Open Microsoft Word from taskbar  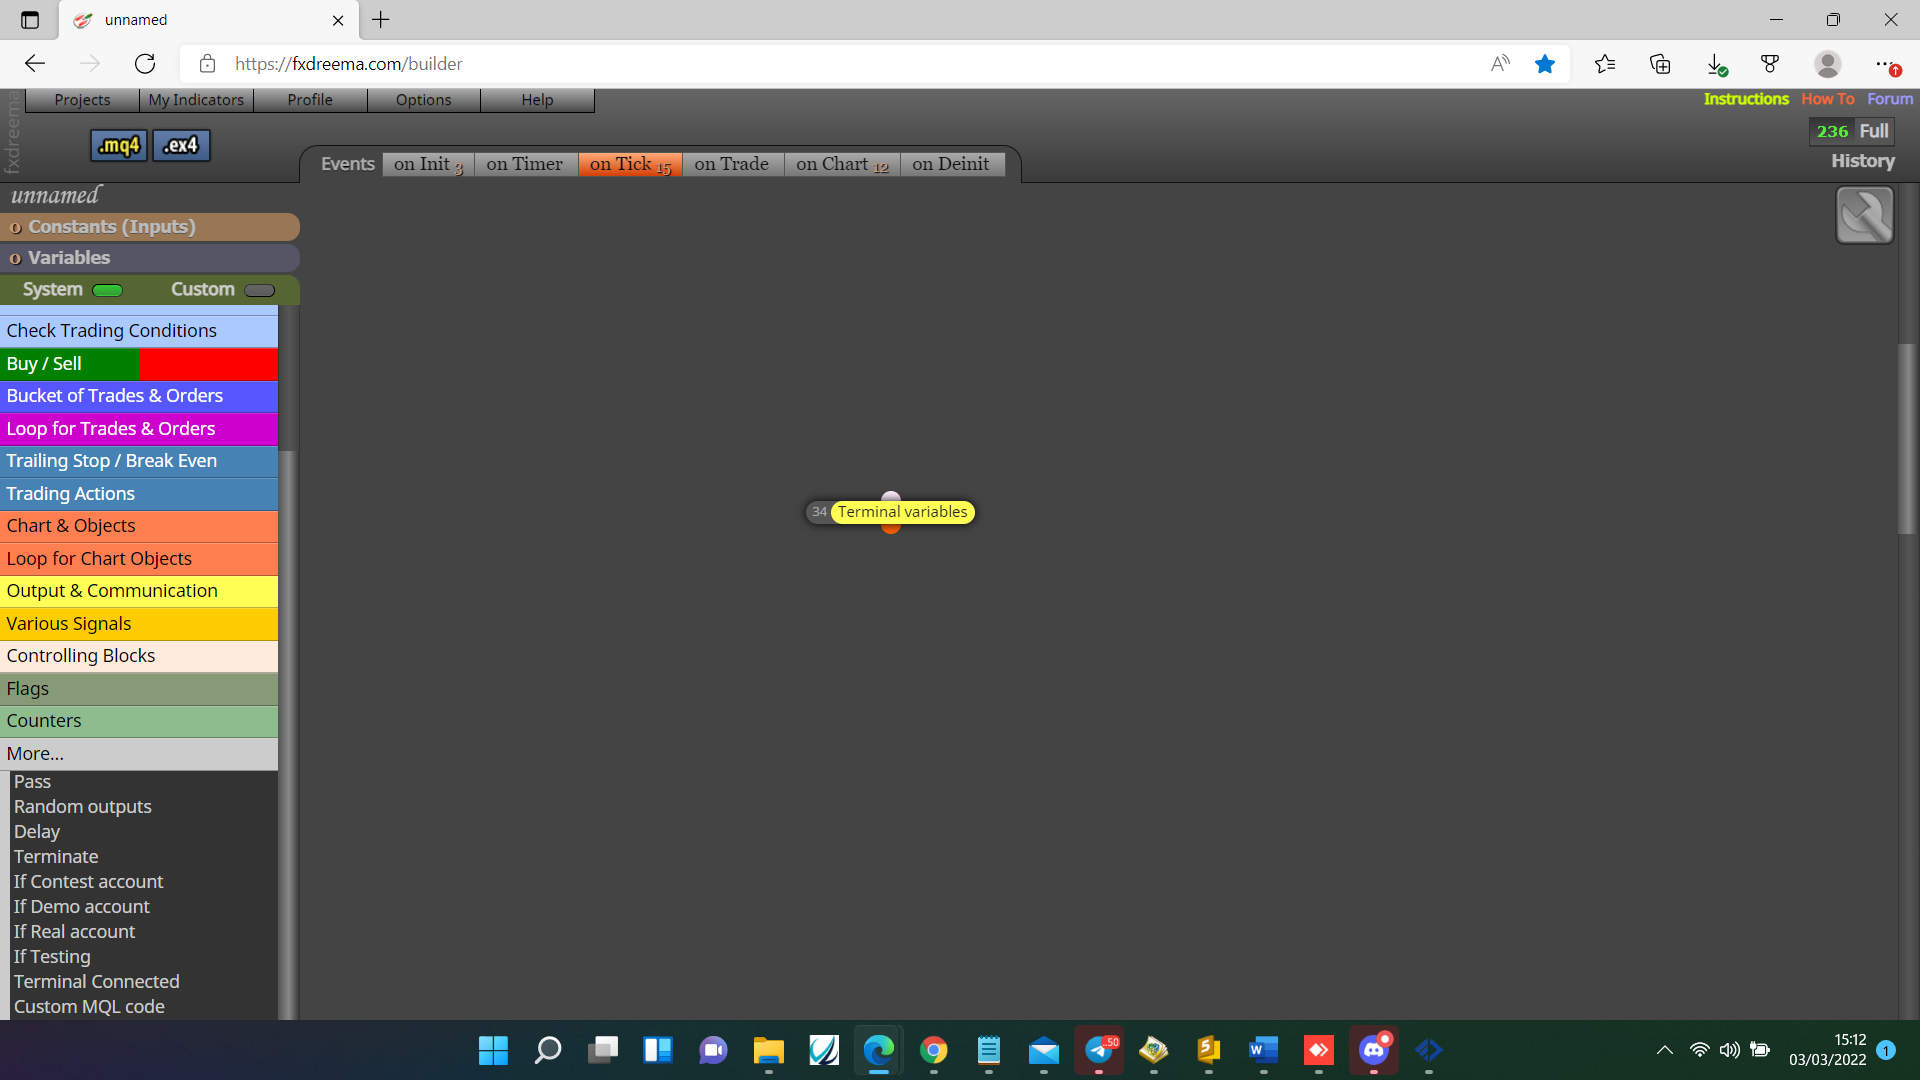(1264, 1050)
